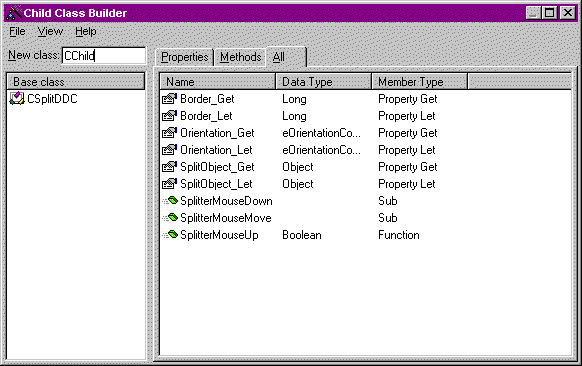Sort by the Name column header
This screenshot has height=366, width=582.
tap(218, 82)
